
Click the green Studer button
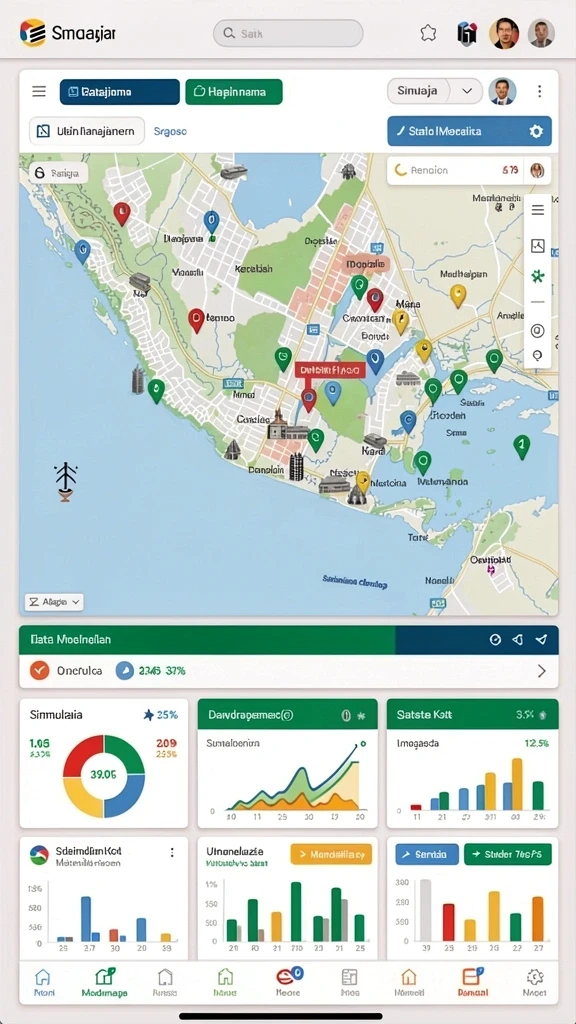[x=508, y=854]
